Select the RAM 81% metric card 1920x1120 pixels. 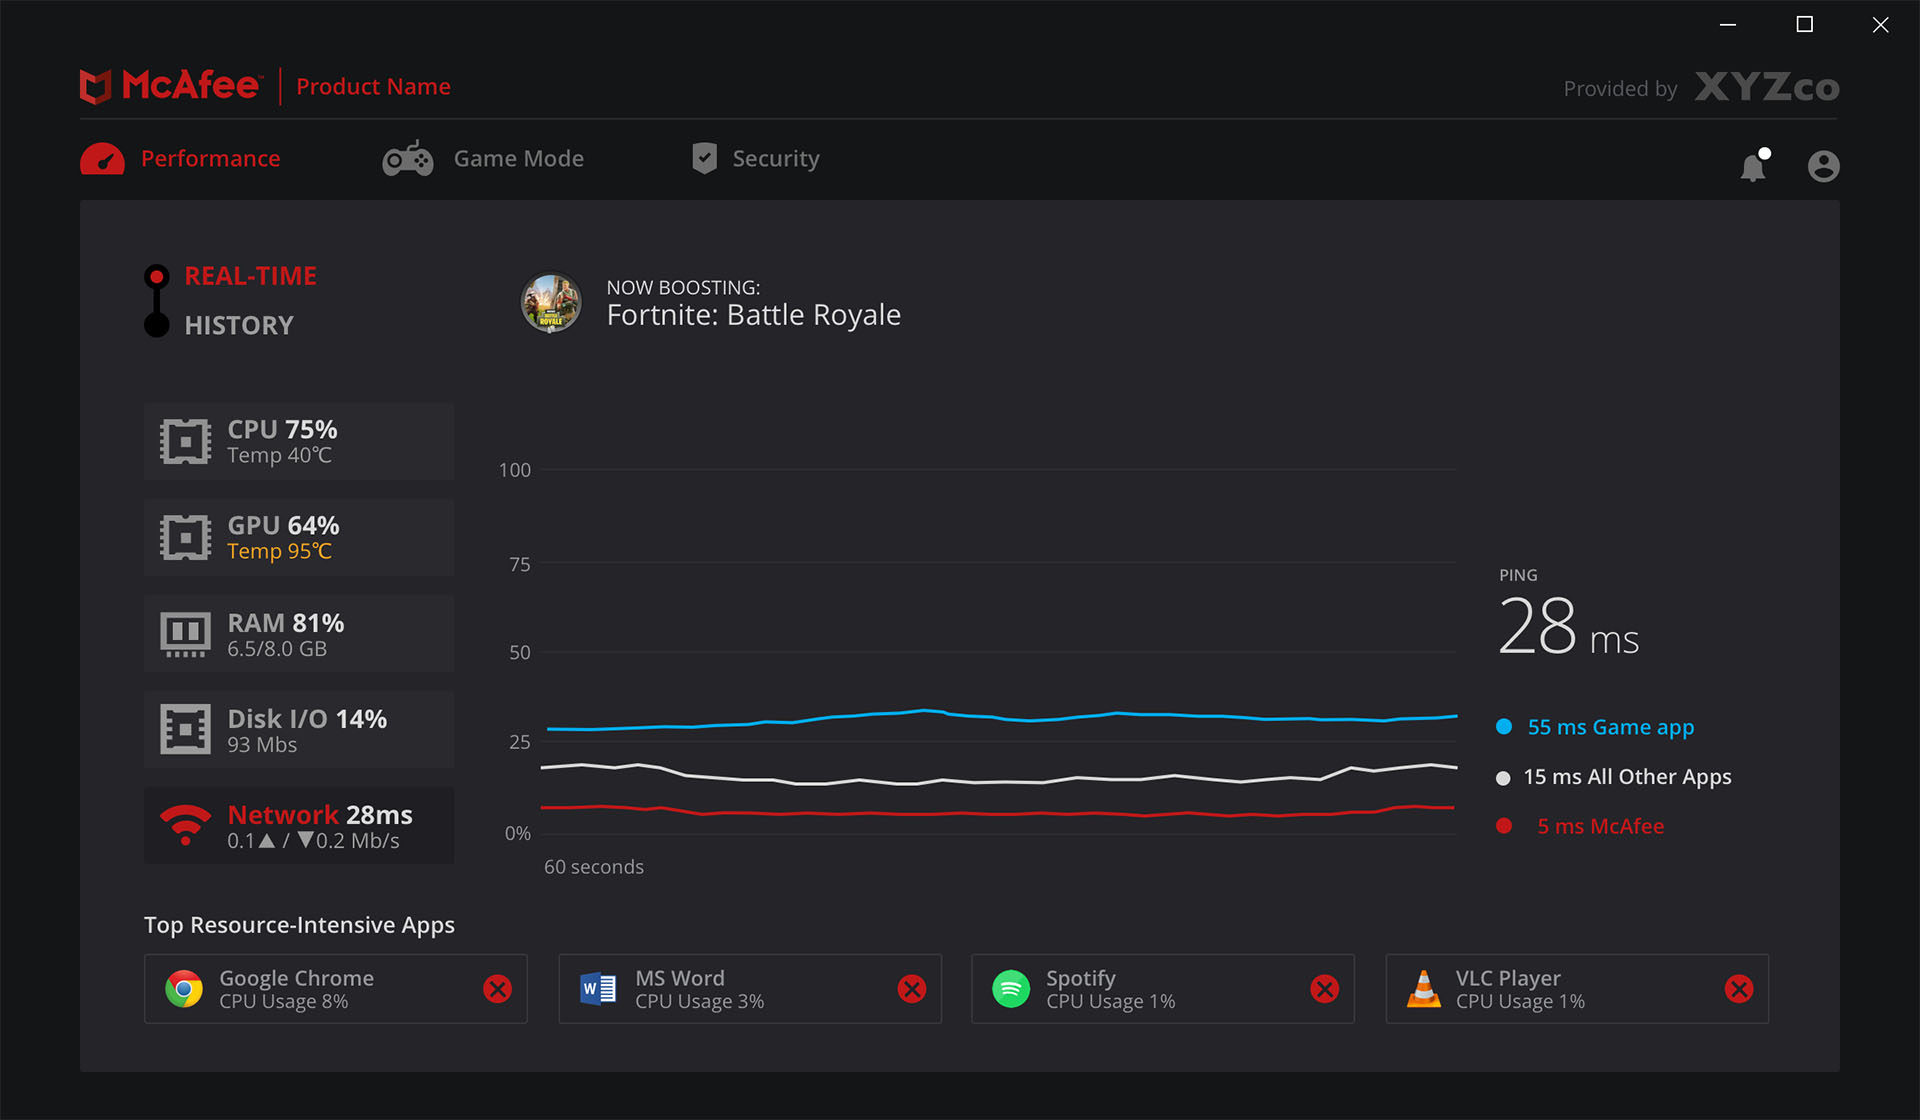point(299,634)
